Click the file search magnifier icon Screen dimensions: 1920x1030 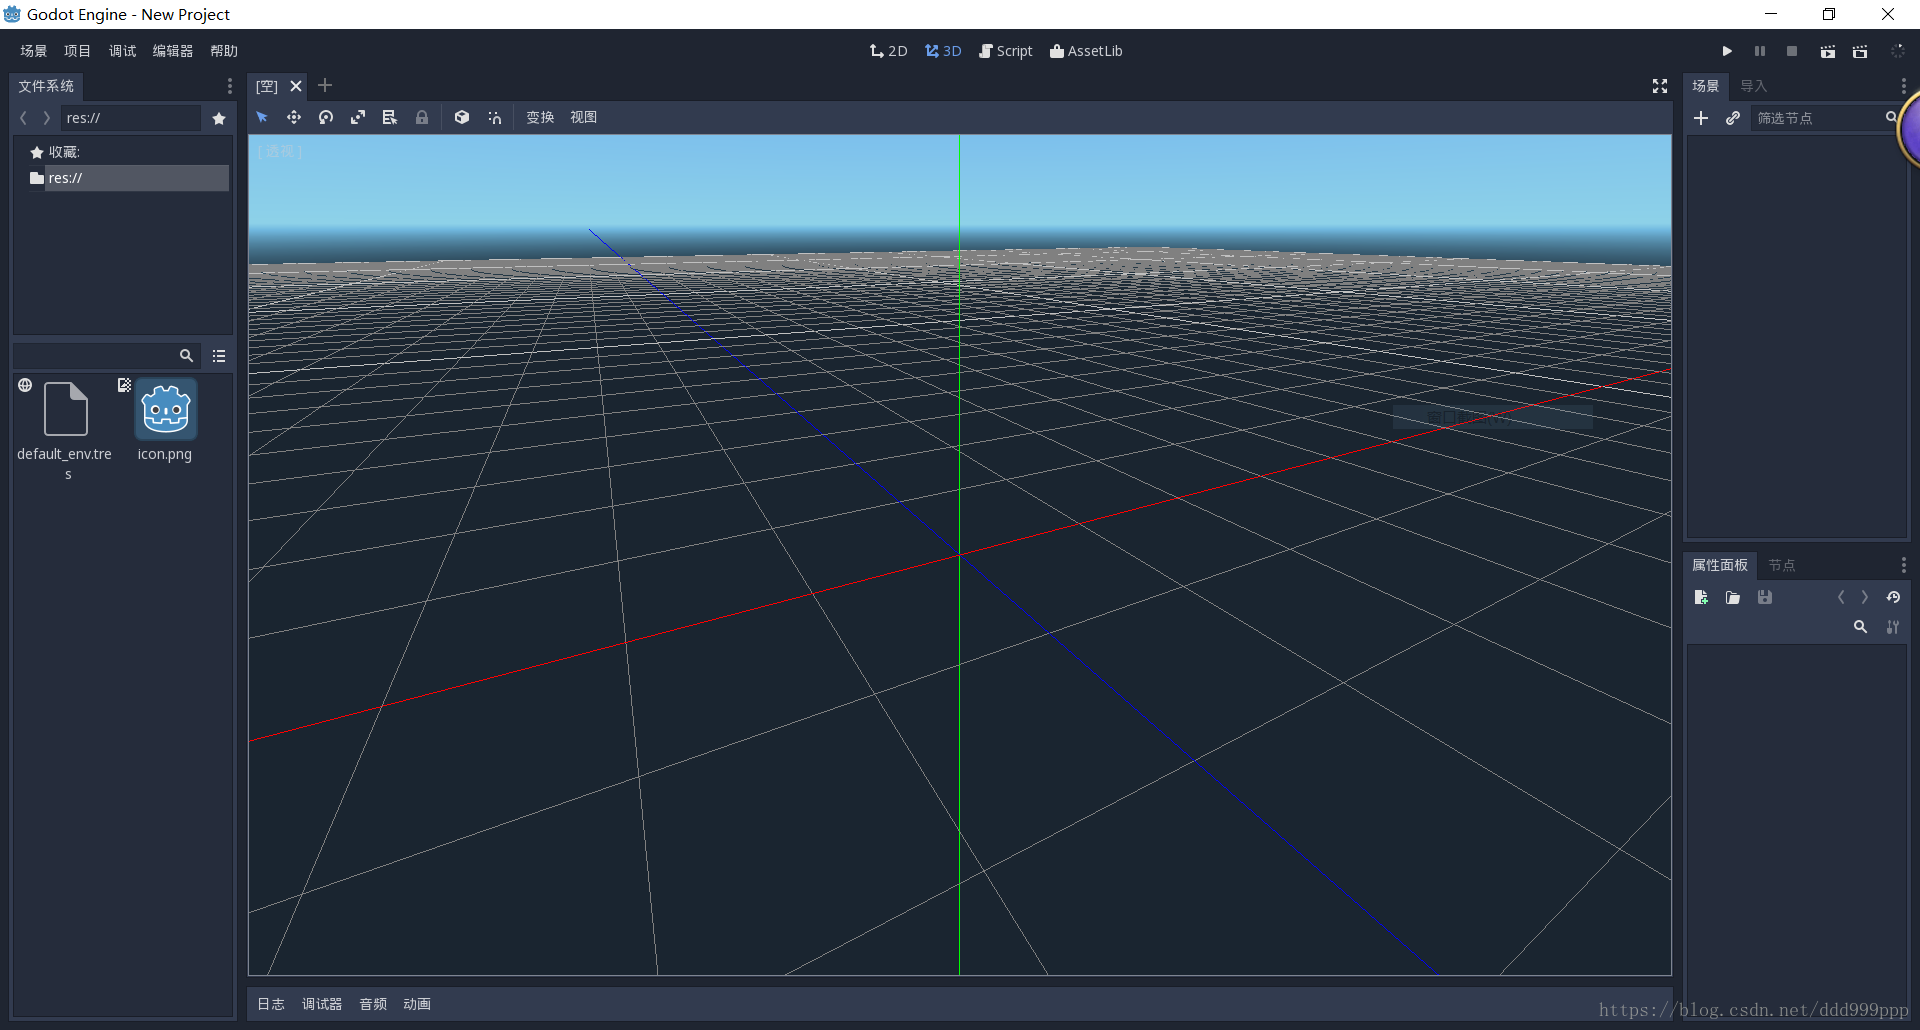(186, 356)
